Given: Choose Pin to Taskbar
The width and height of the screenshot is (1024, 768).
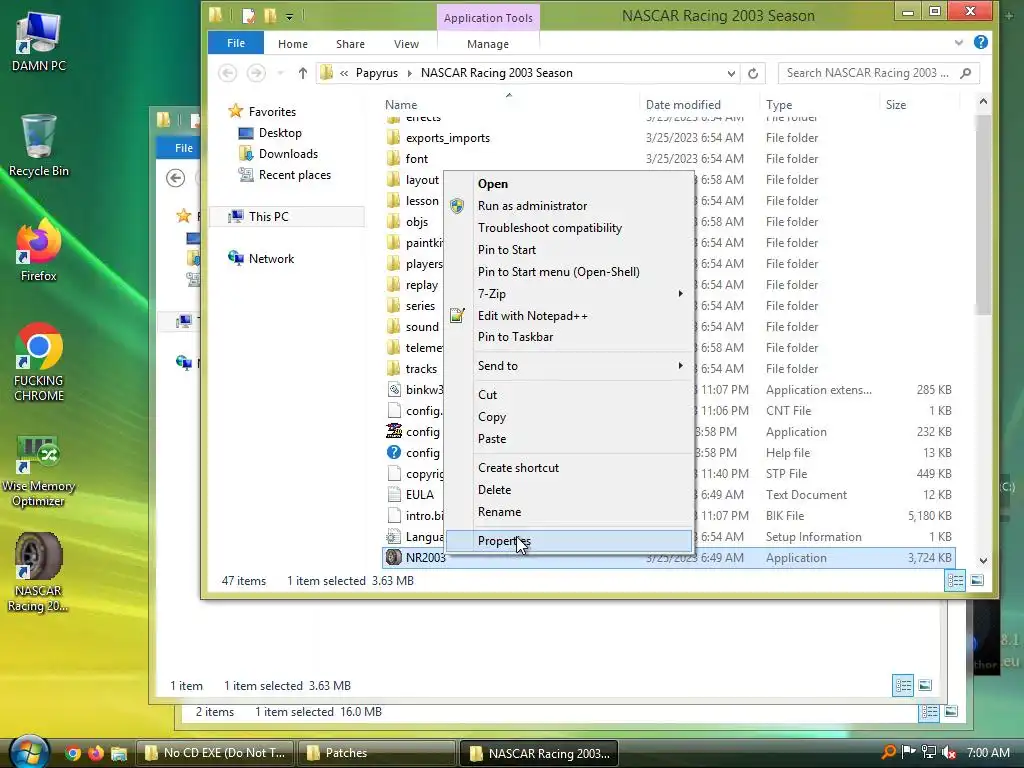Looking at the screenshot, I should tap(515, 337).
